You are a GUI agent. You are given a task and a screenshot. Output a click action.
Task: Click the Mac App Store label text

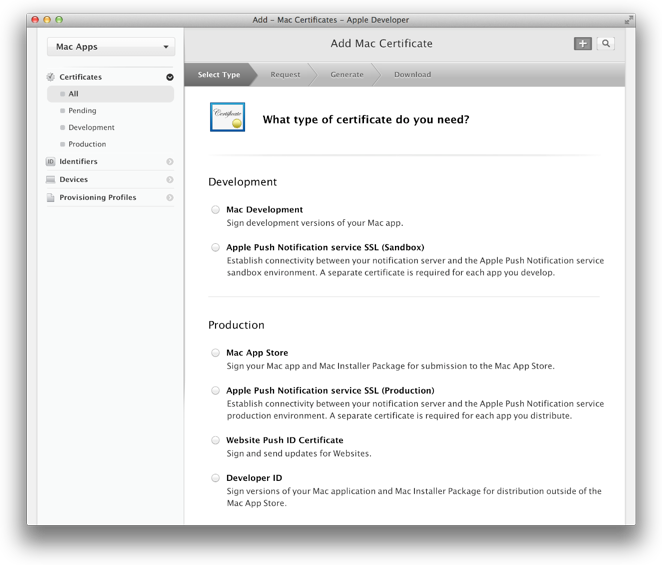(257, 353)
